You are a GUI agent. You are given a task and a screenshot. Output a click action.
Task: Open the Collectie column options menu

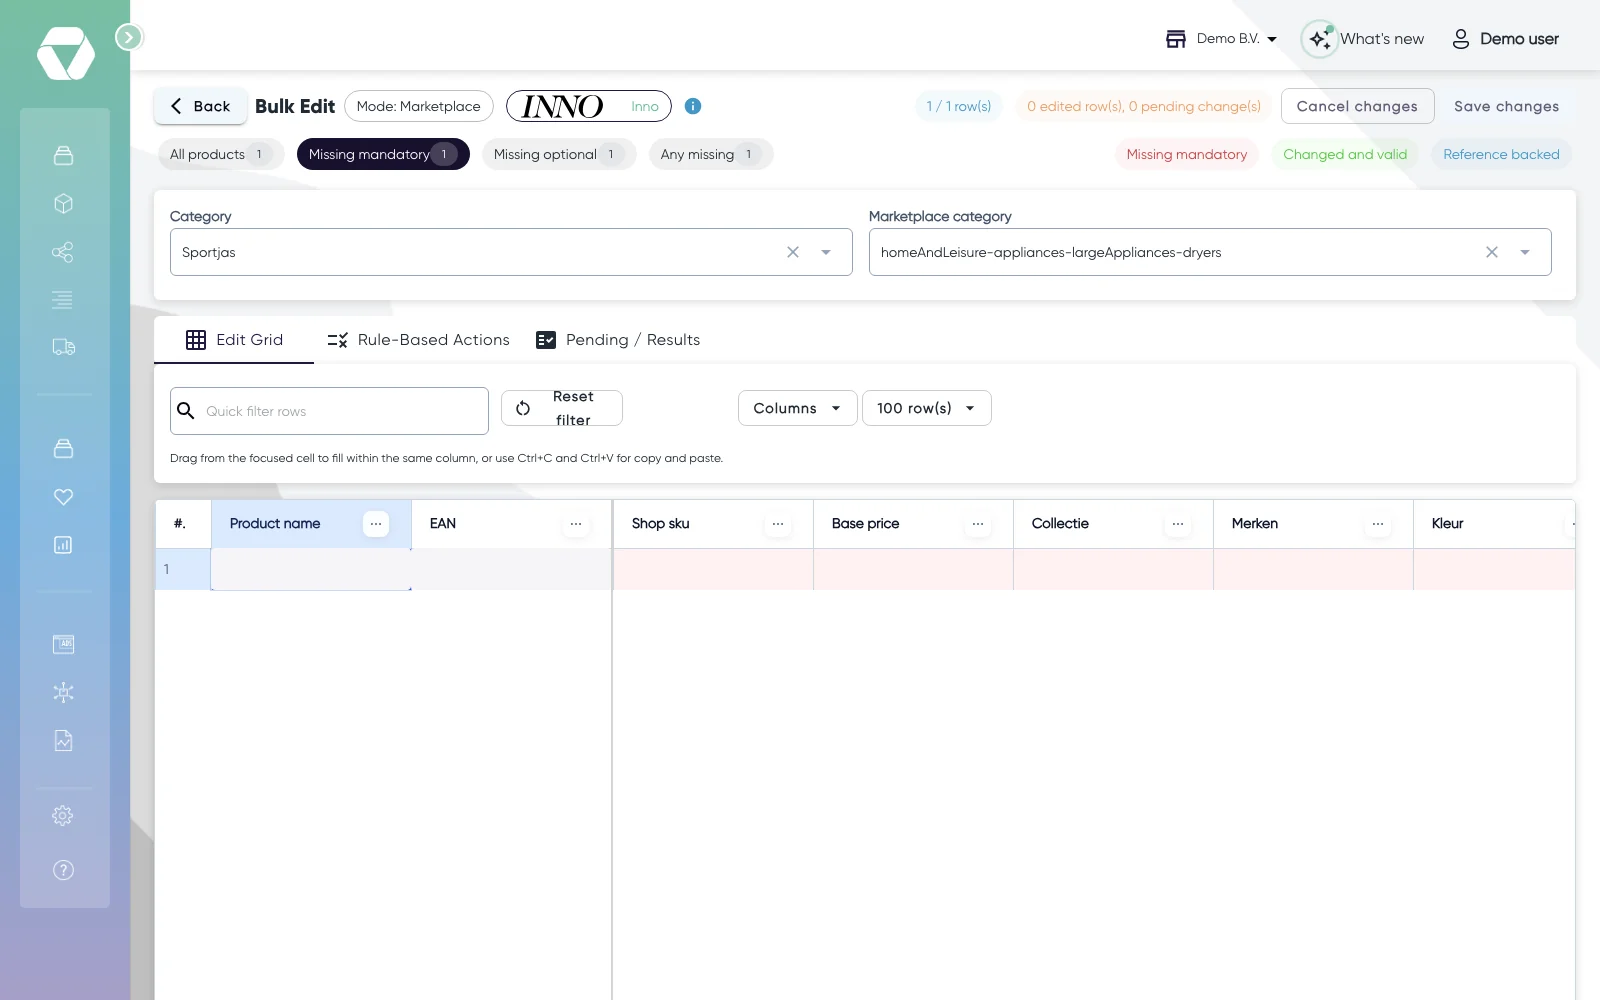(x=1178, y=524)
